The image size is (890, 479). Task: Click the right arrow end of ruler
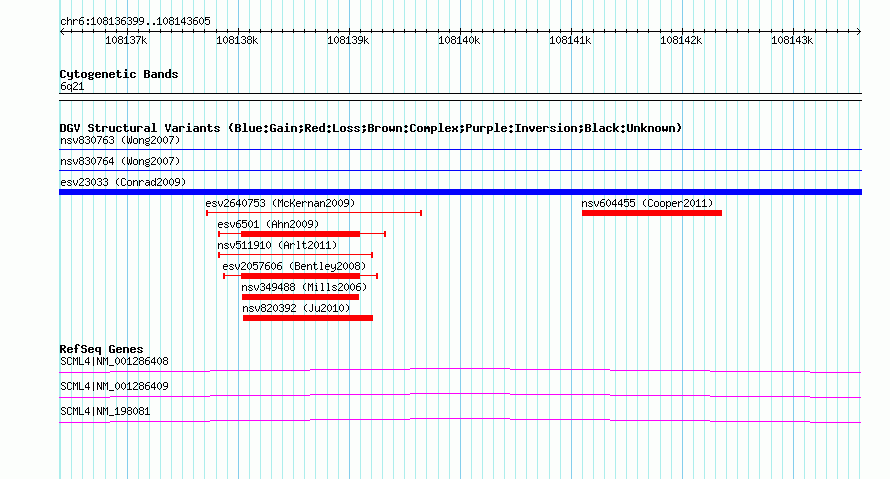point(859,32)
